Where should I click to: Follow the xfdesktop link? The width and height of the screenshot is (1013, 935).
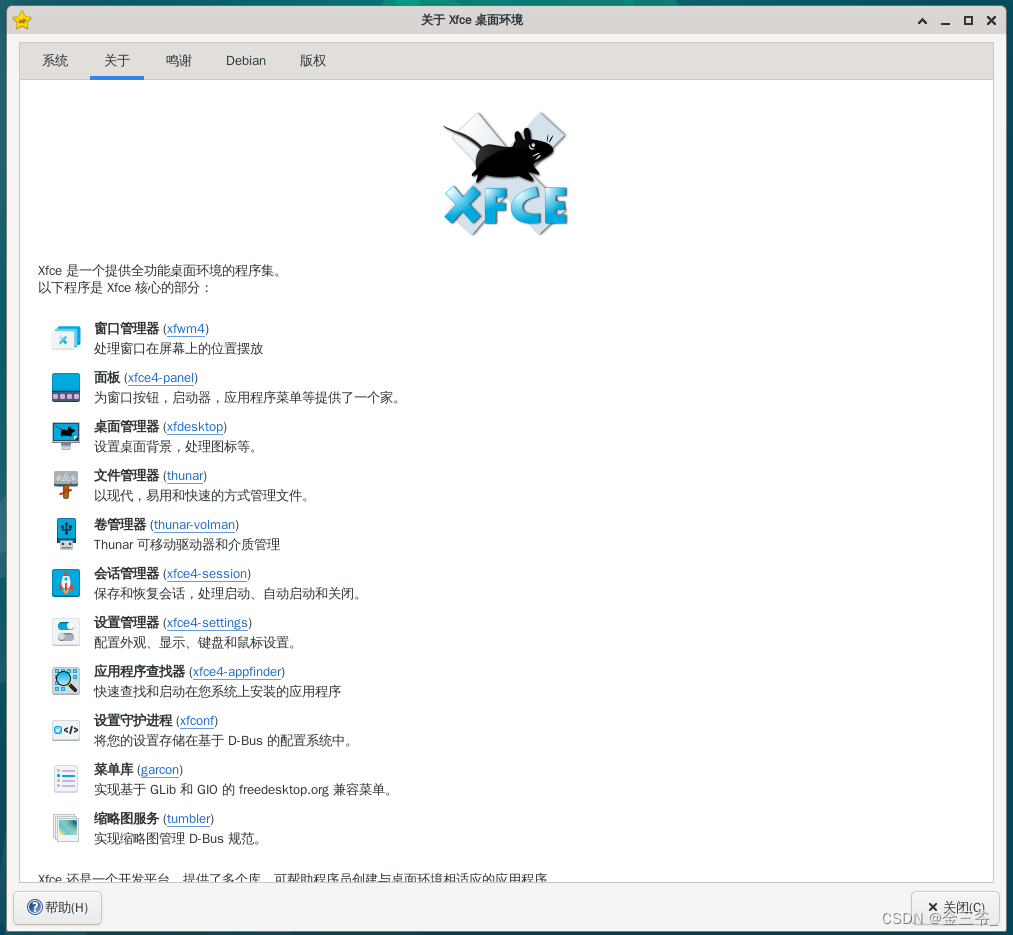pyautogui.click(x=194, y=427)
